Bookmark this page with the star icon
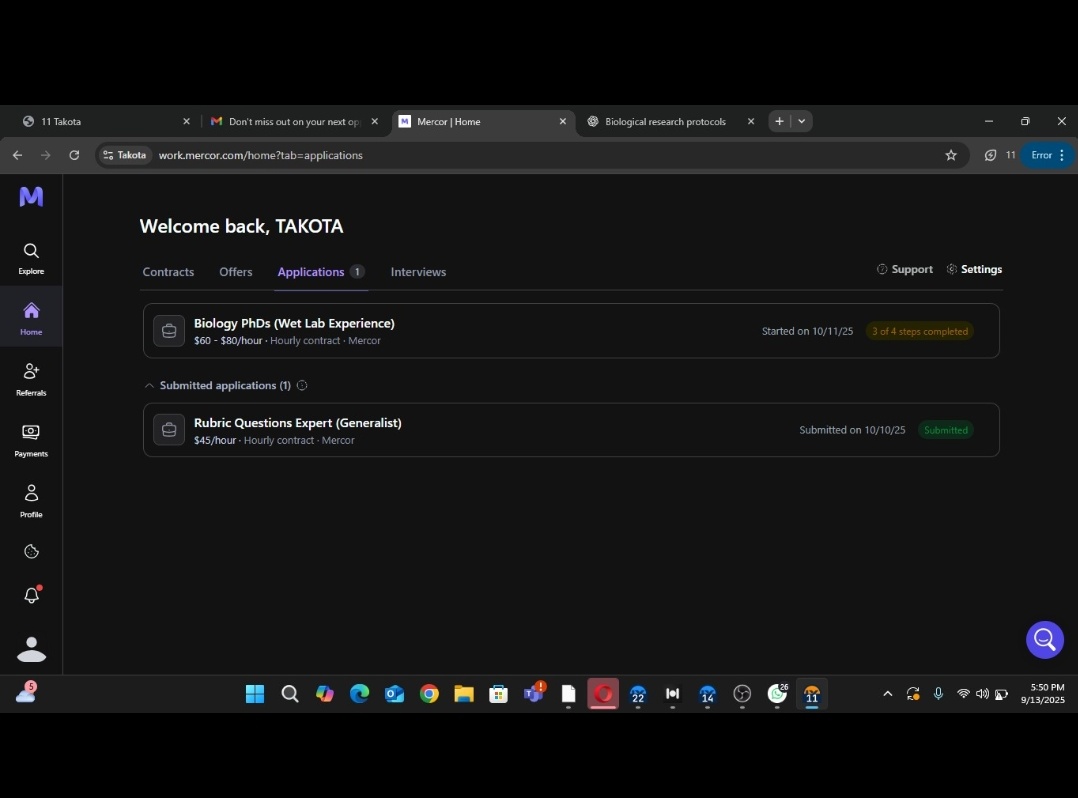This screenshot has height=798, width=1078. pyautogui.click(x=951, y=155)
